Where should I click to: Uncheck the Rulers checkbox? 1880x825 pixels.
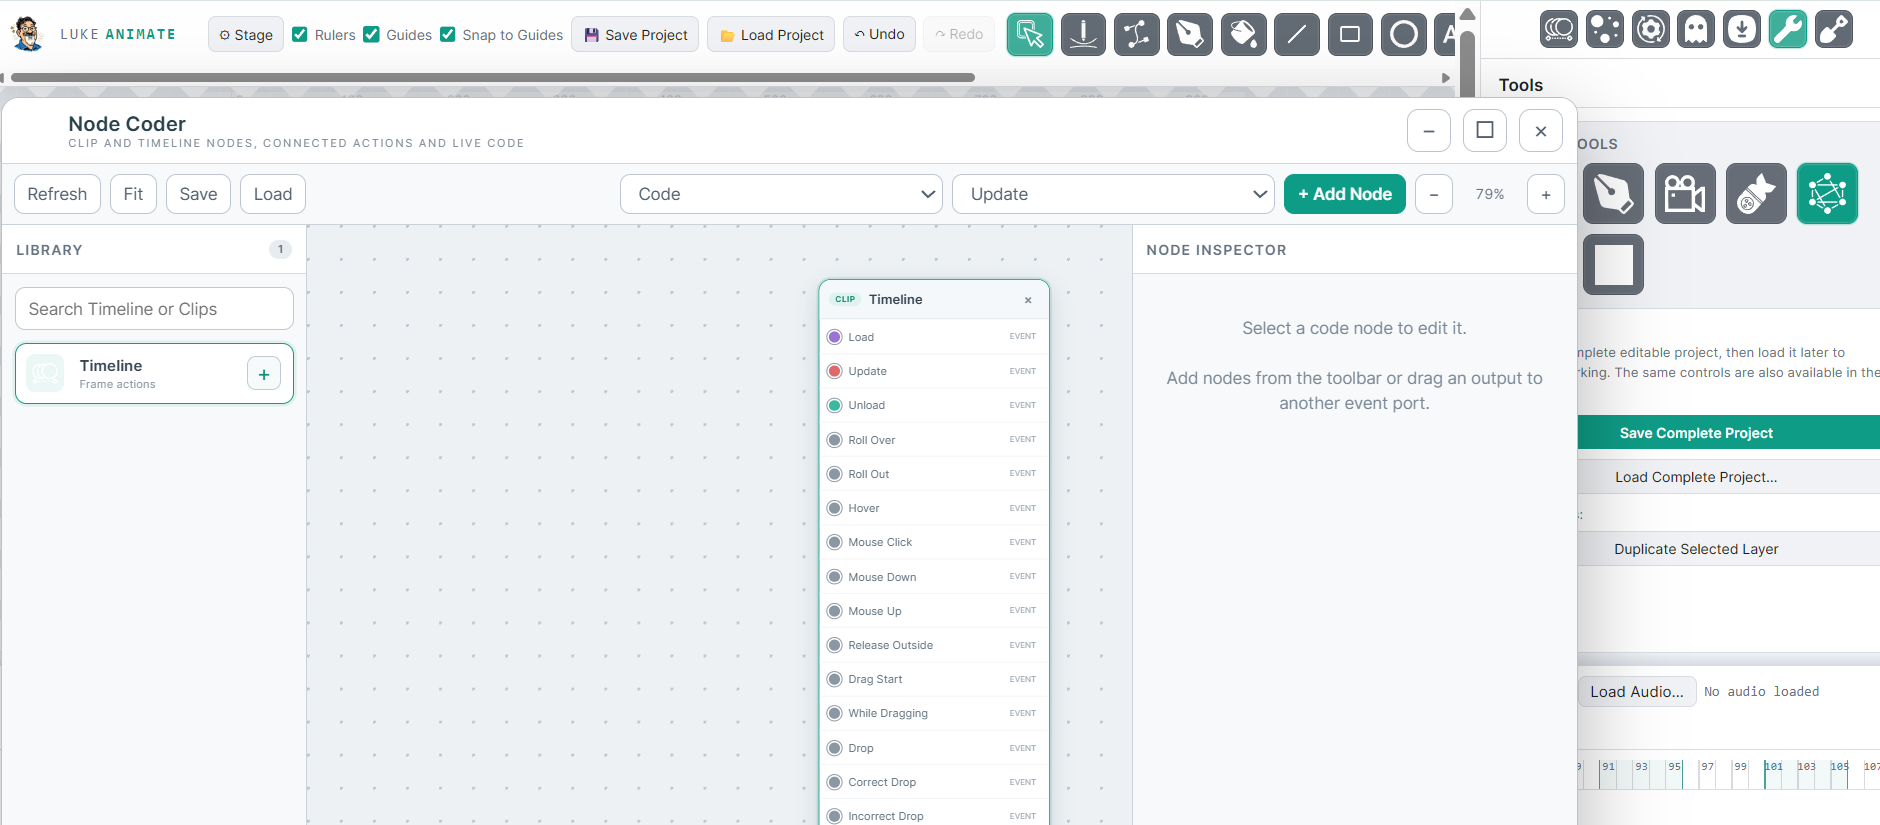(x=300, y=34)
